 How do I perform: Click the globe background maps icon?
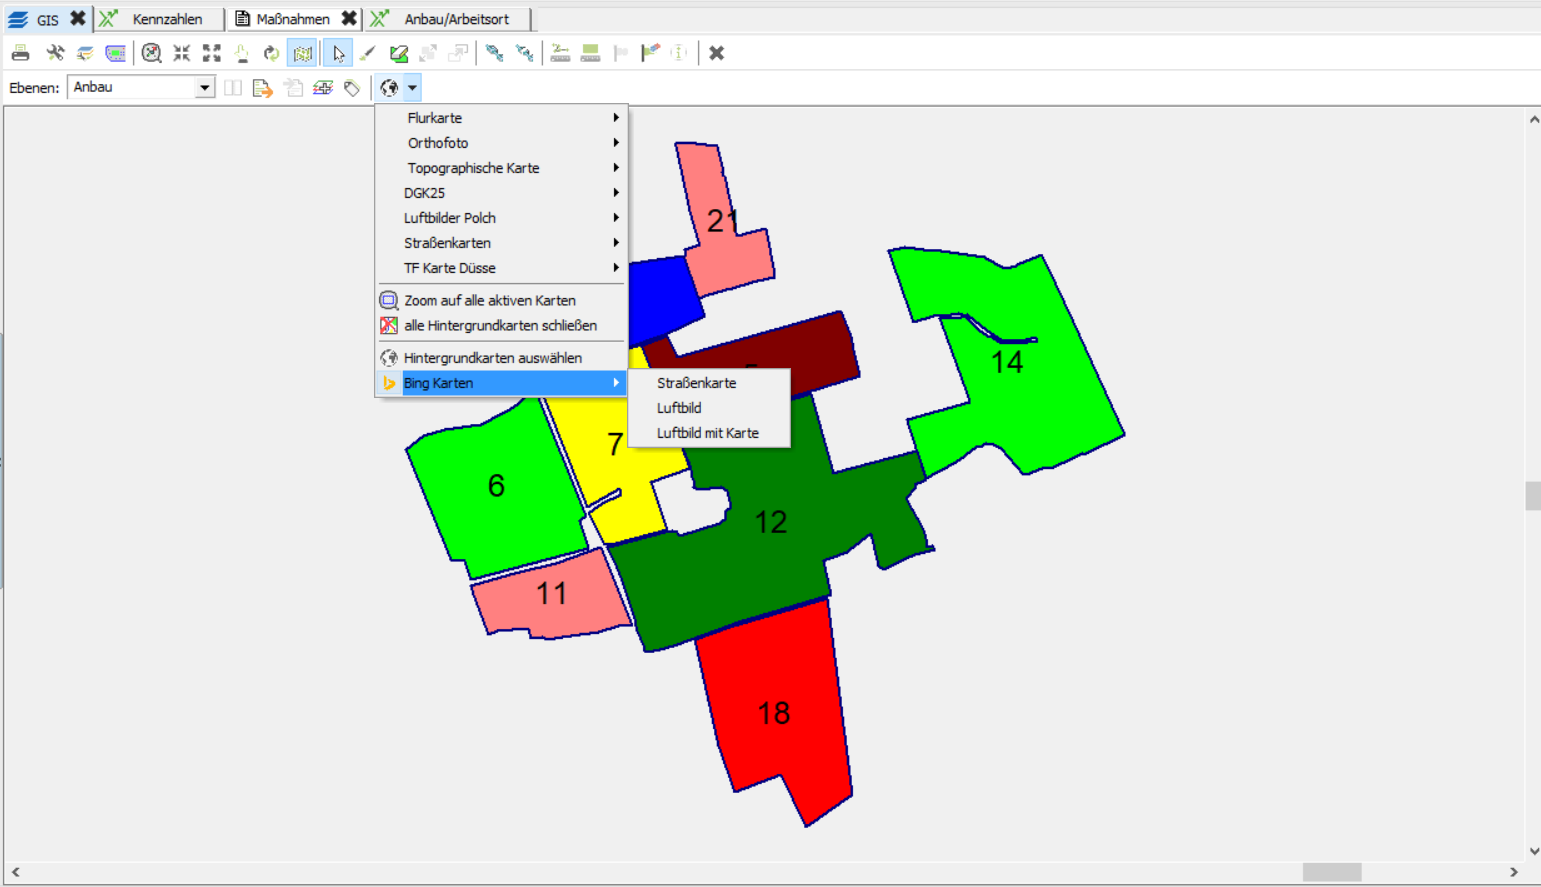[389, 88]
